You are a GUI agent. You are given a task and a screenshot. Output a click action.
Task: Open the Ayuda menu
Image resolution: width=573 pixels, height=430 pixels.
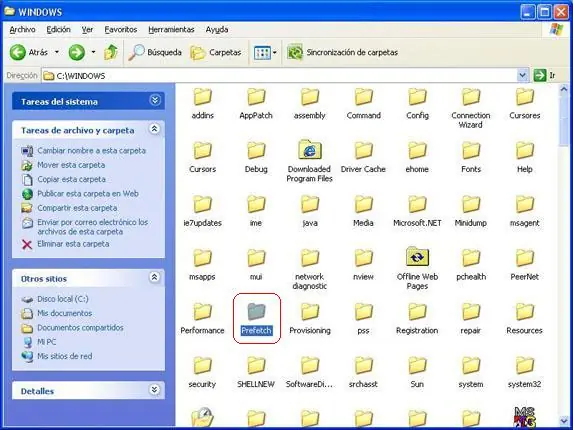(217, 30)
